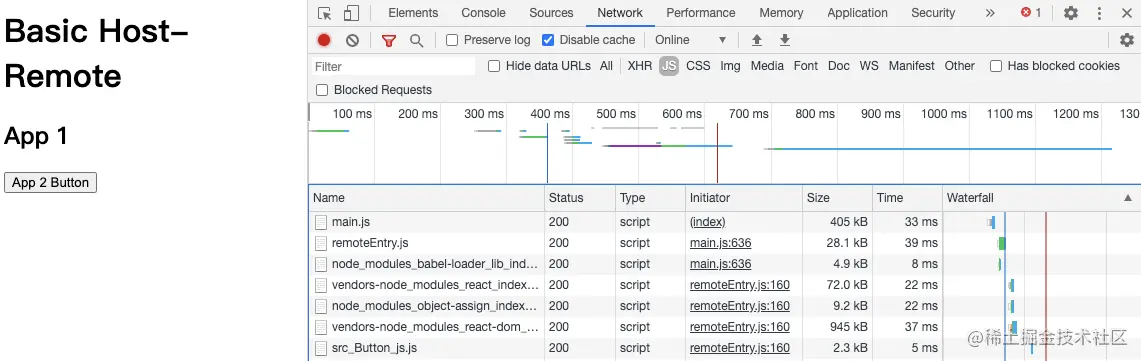Clear the network log

(352, 40)
